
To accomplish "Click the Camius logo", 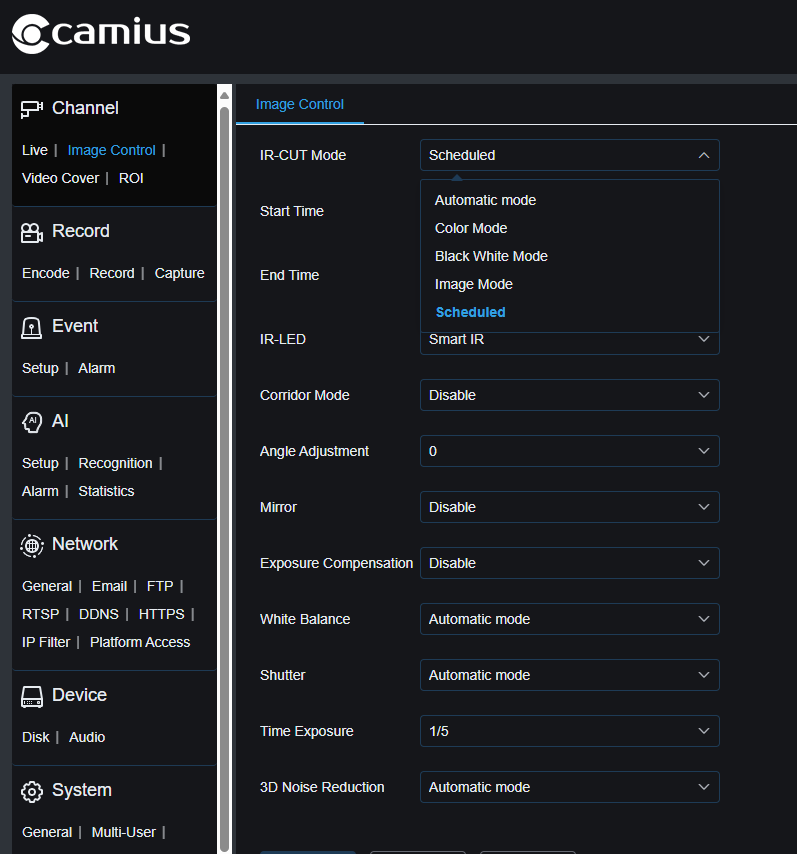I will point(100,34).
